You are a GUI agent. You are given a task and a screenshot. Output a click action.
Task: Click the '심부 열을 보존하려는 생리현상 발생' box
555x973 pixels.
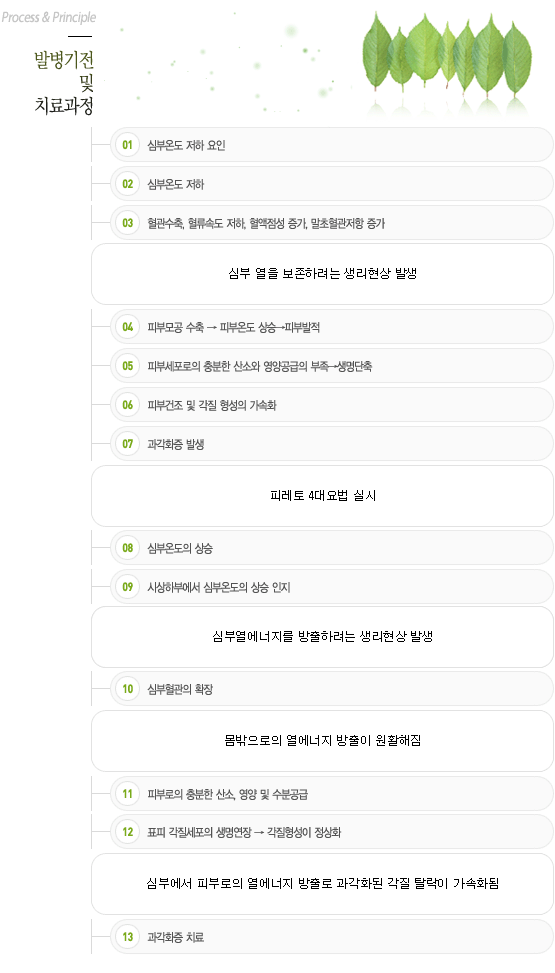coord(322,274)
